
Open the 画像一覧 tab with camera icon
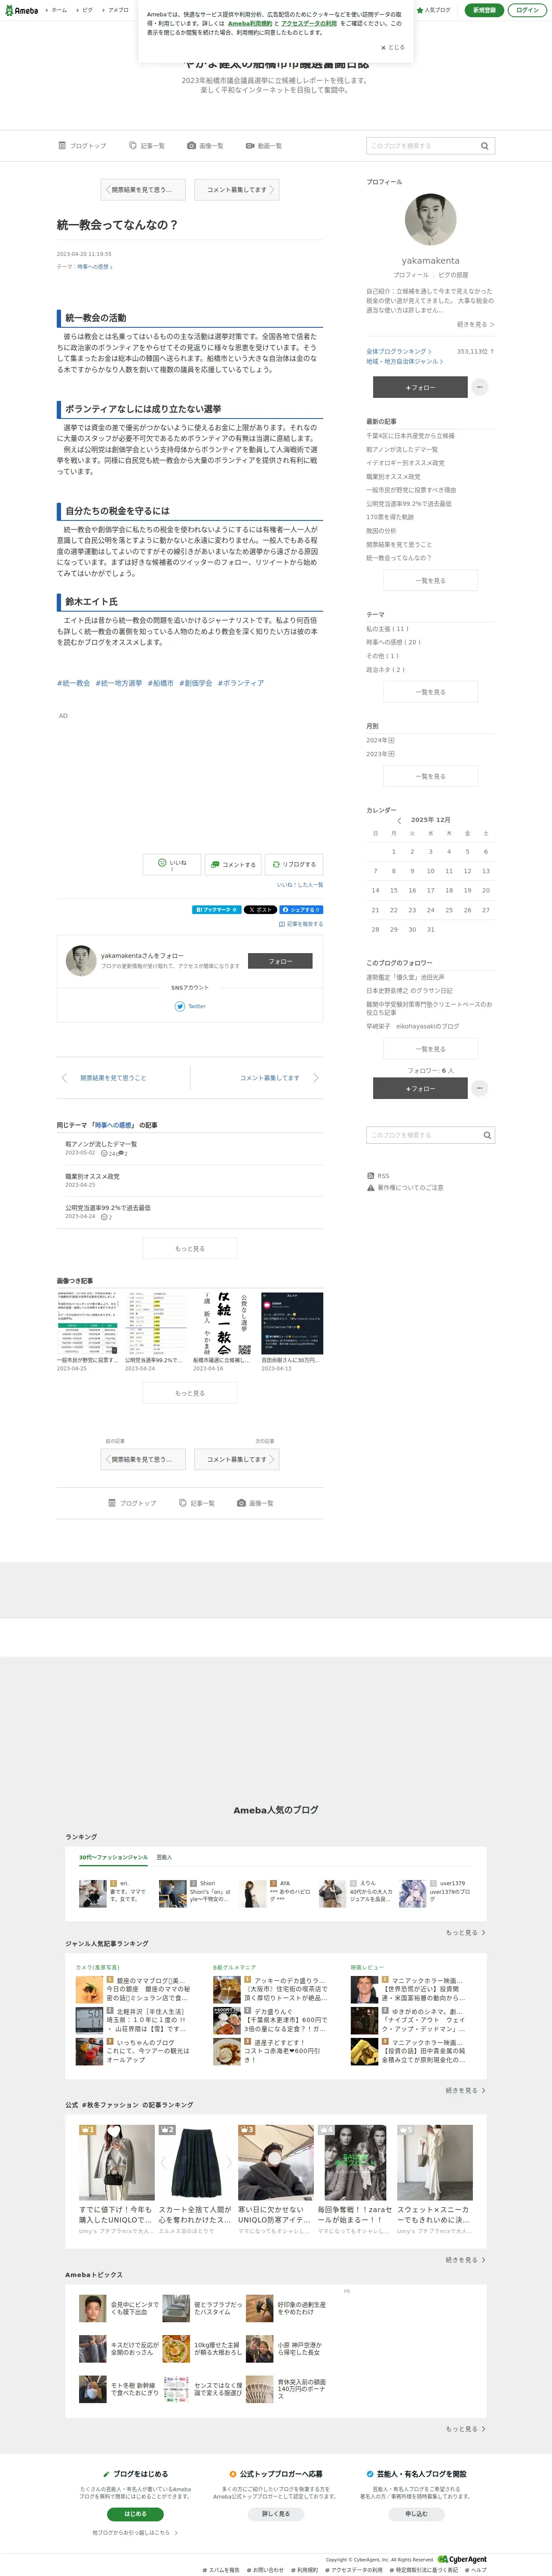point(206,146)
